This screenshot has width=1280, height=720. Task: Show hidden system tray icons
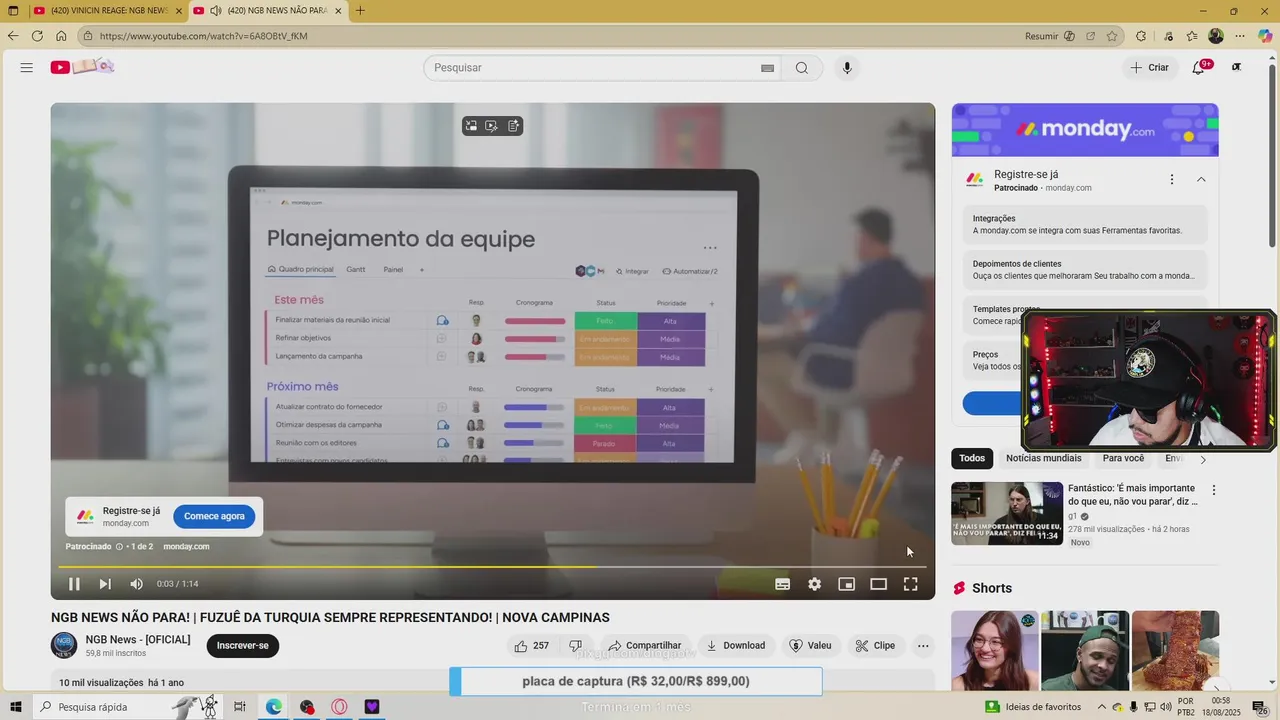tap(1102, 707)
